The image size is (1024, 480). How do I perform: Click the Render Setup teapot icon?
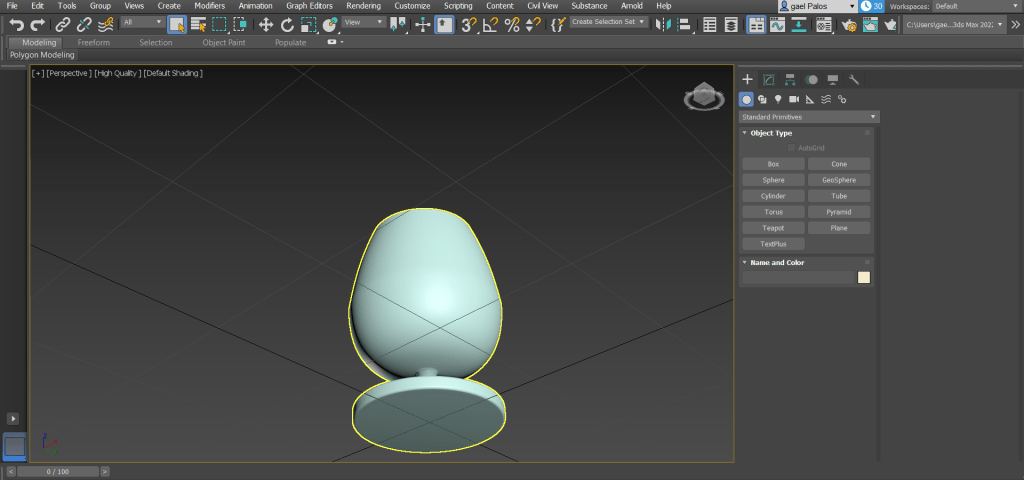pos(848,24)
